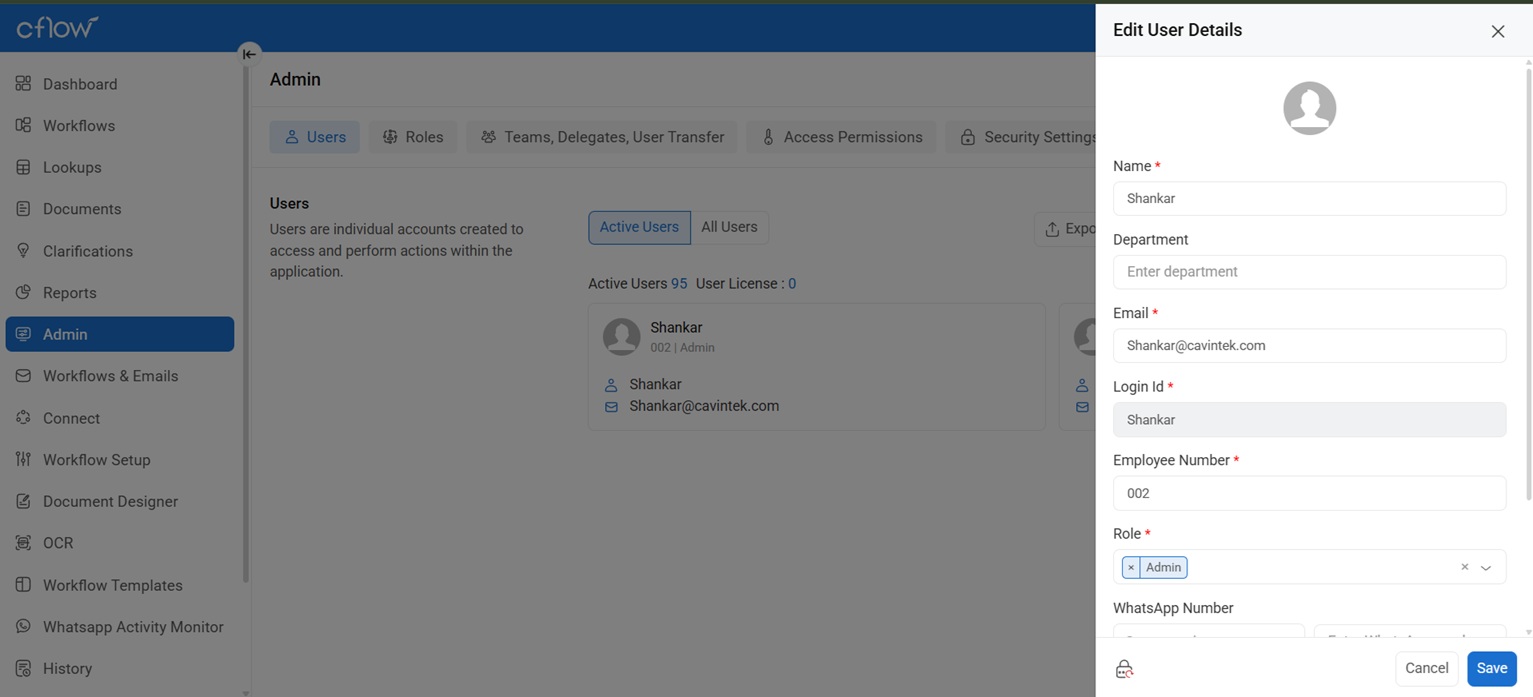
Task: Cancel editing user details
Action: pyautogui.click(x=1426, y=668)
